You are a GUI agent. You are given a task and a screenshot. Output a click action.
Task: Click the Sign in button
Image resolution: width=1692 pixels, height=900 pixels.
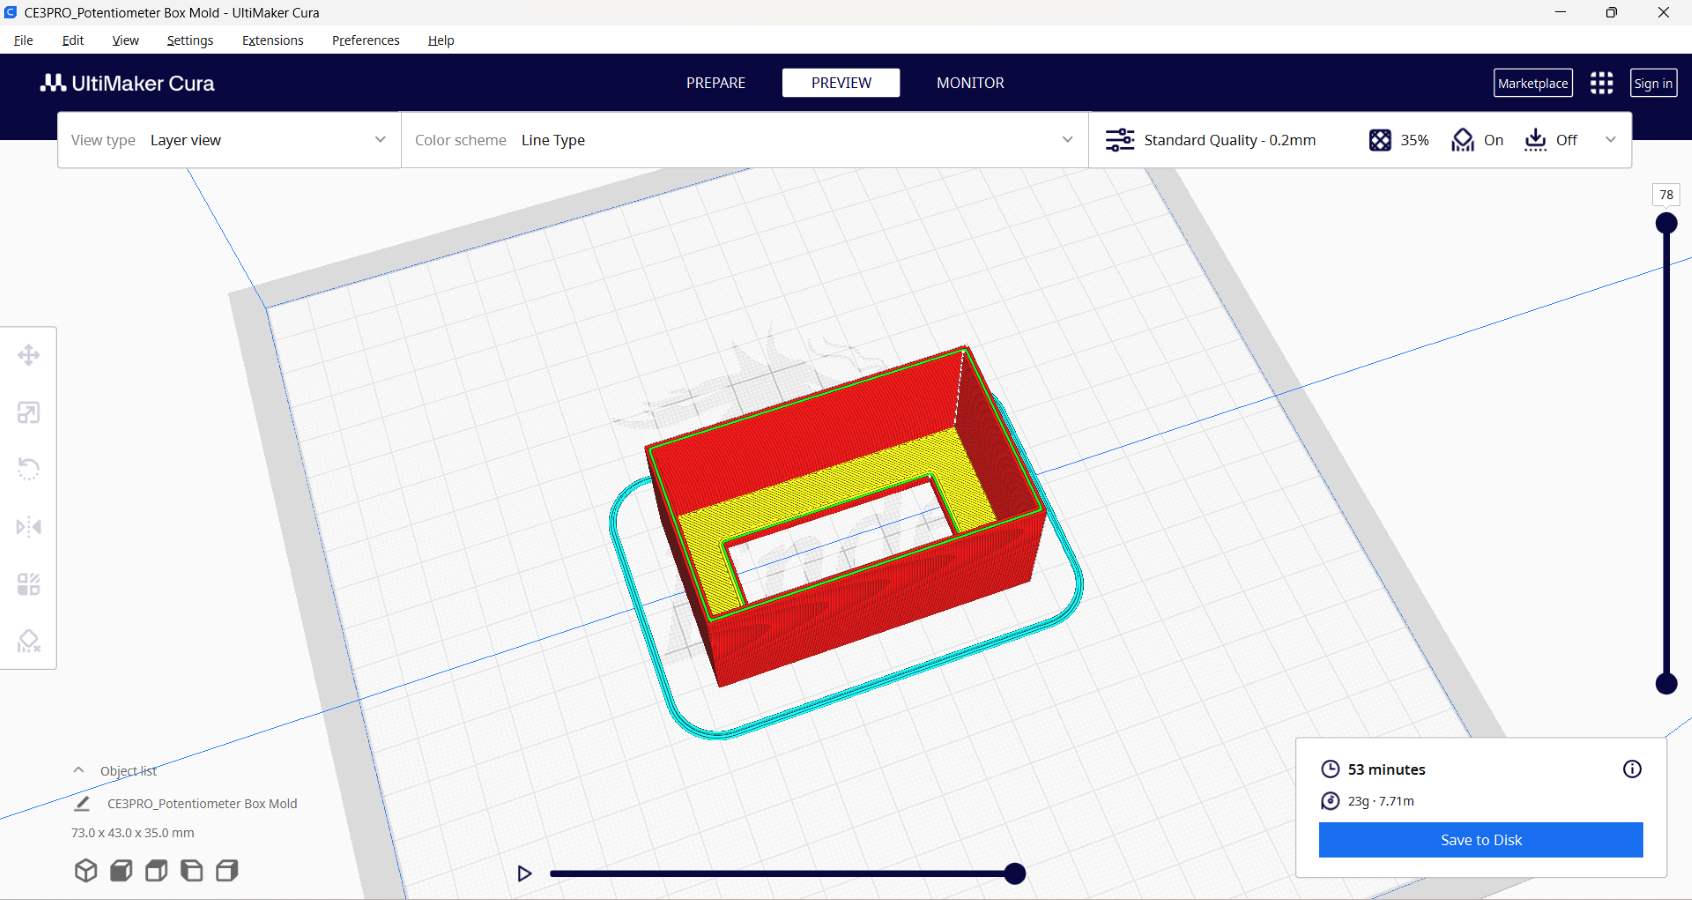(1653, 83)
